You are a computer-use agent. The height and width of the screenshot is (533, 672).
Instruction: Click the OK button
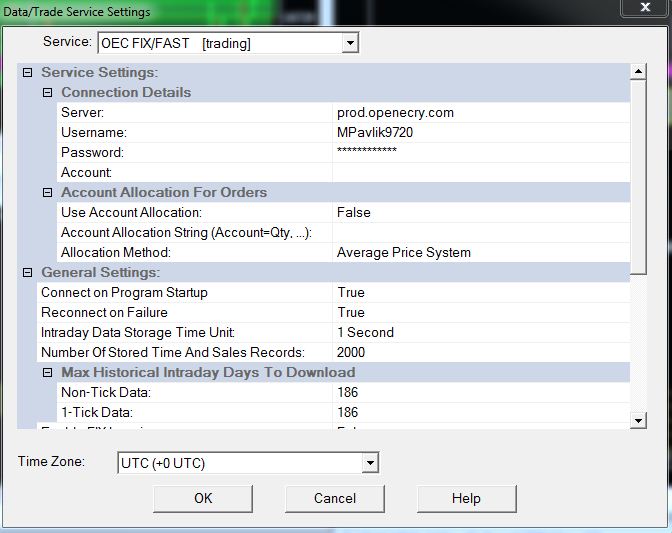203,498
